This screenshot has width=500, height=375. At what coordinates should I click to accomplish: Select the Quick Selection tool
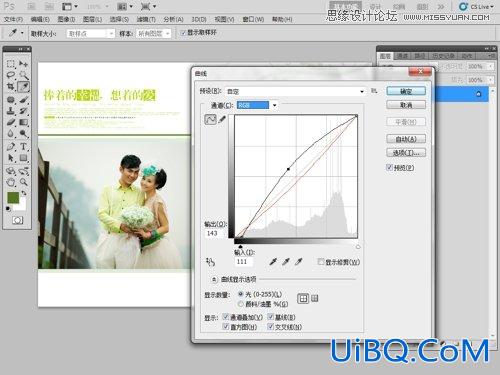tap(24, 75)
